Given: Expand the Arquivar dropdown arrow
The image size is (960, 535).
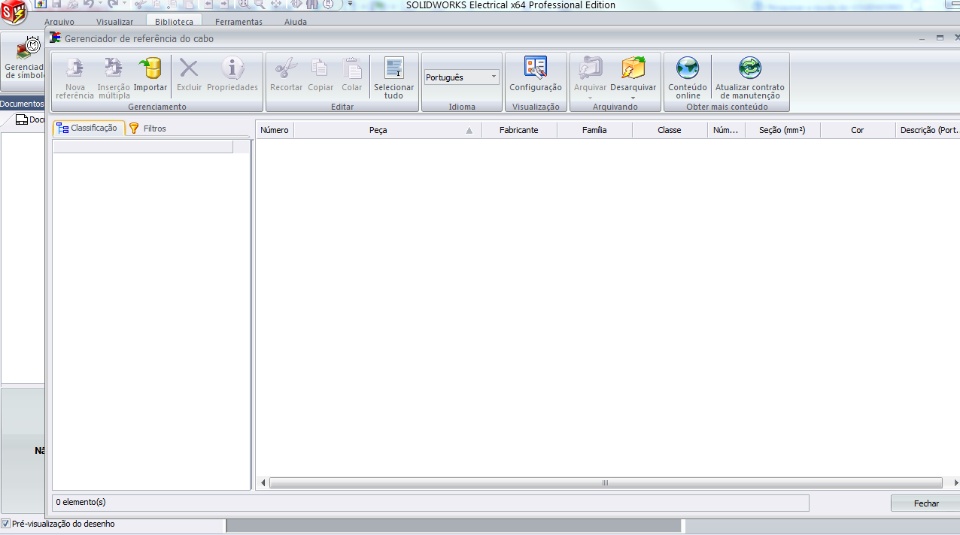Looking at the screenshot, I should coord(590,98).
